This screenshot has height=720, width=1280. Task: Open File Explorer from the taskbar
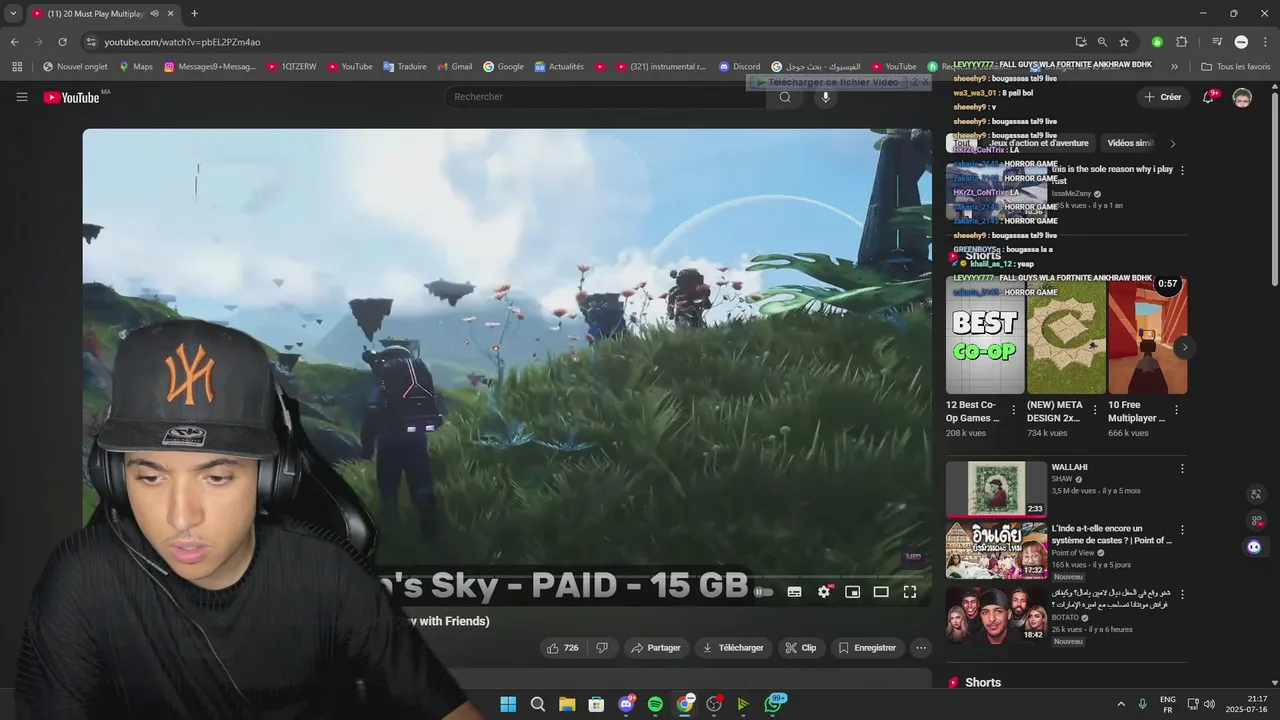tap(567, 704)
